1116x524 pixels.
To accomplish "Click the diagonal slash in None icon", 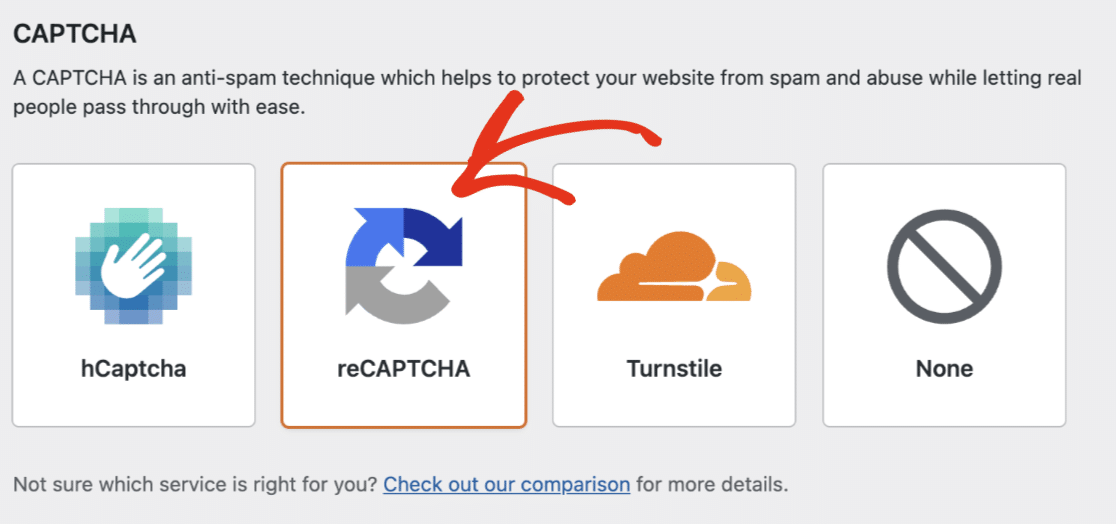I will pos(944,266).
